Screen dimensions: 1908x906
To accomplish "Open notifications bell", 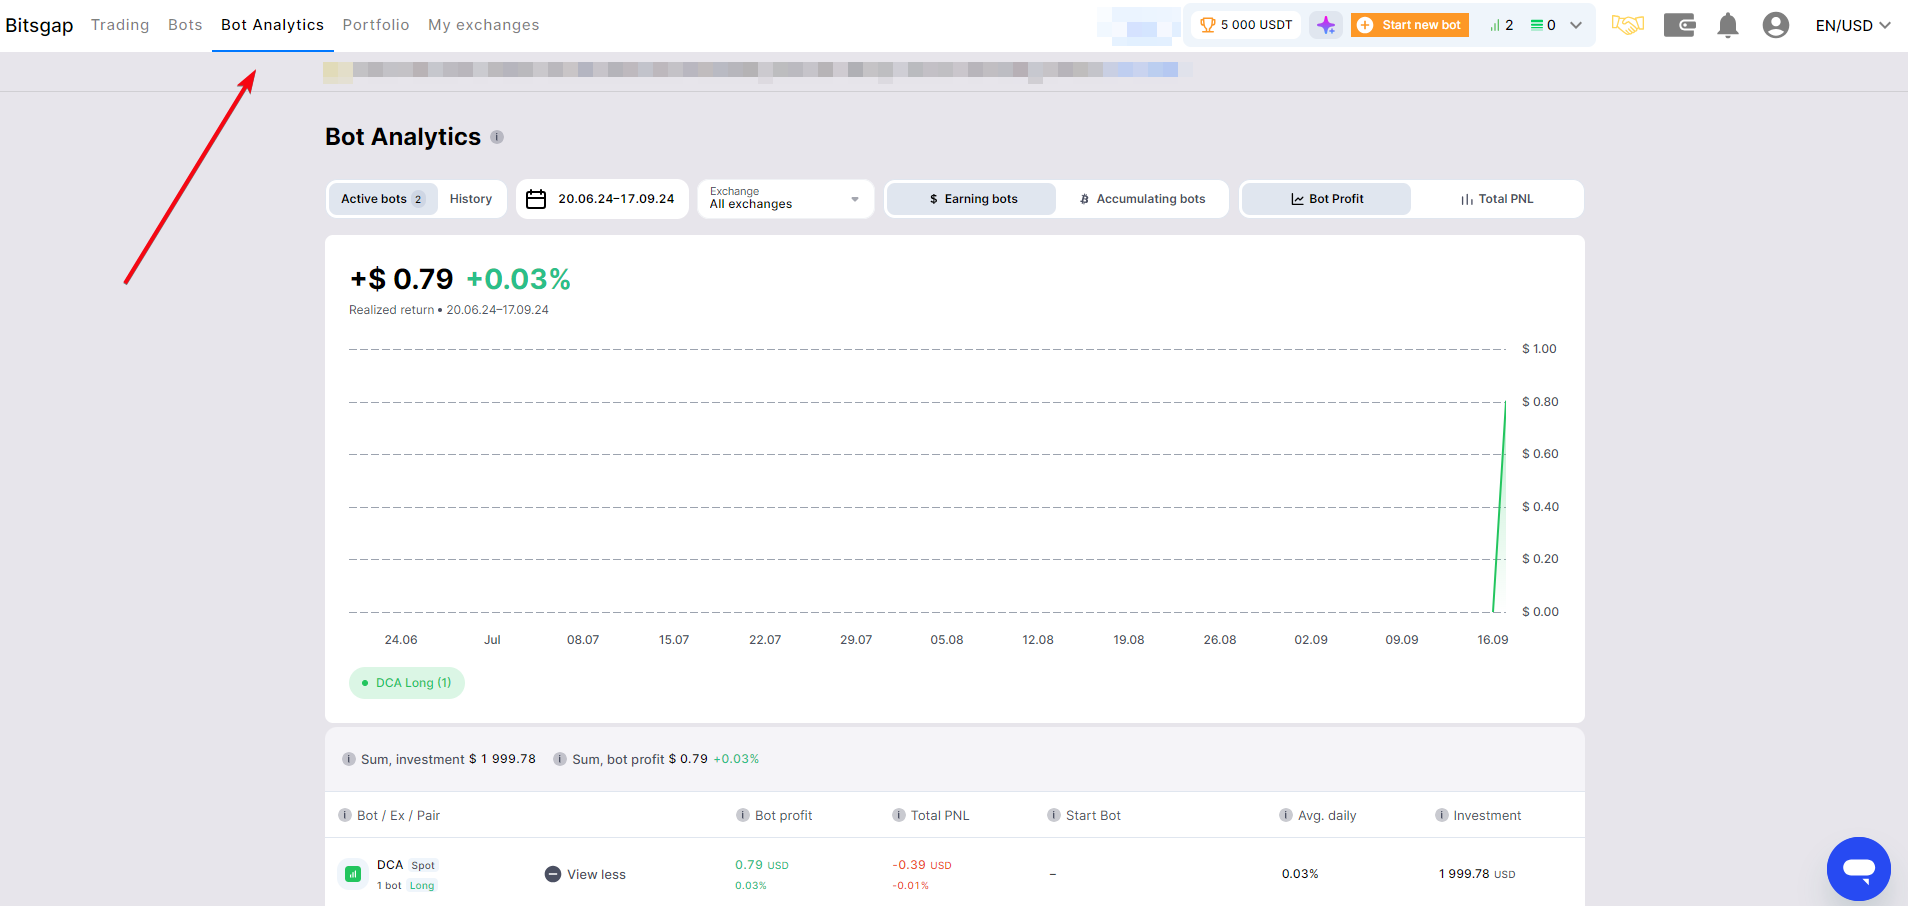I will coord(1728,25).
